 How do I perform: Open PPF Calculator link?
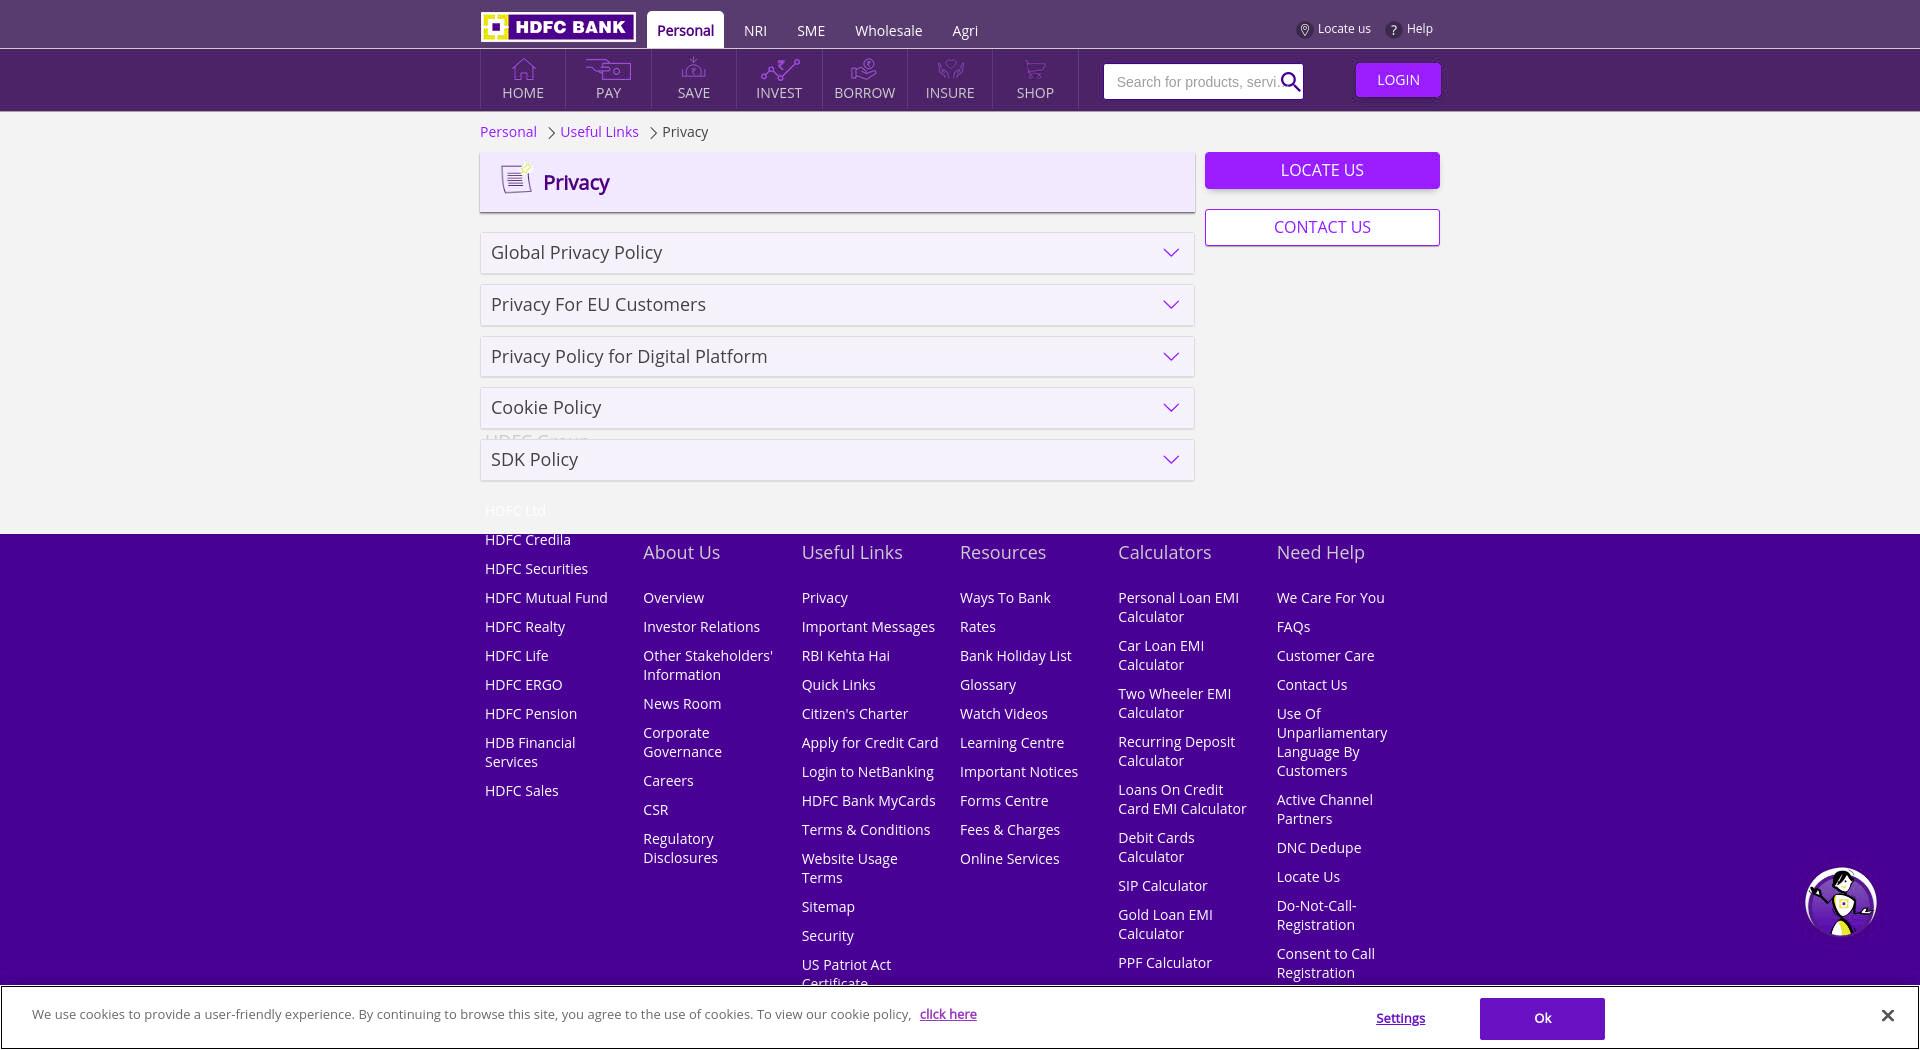(1164, 963)
